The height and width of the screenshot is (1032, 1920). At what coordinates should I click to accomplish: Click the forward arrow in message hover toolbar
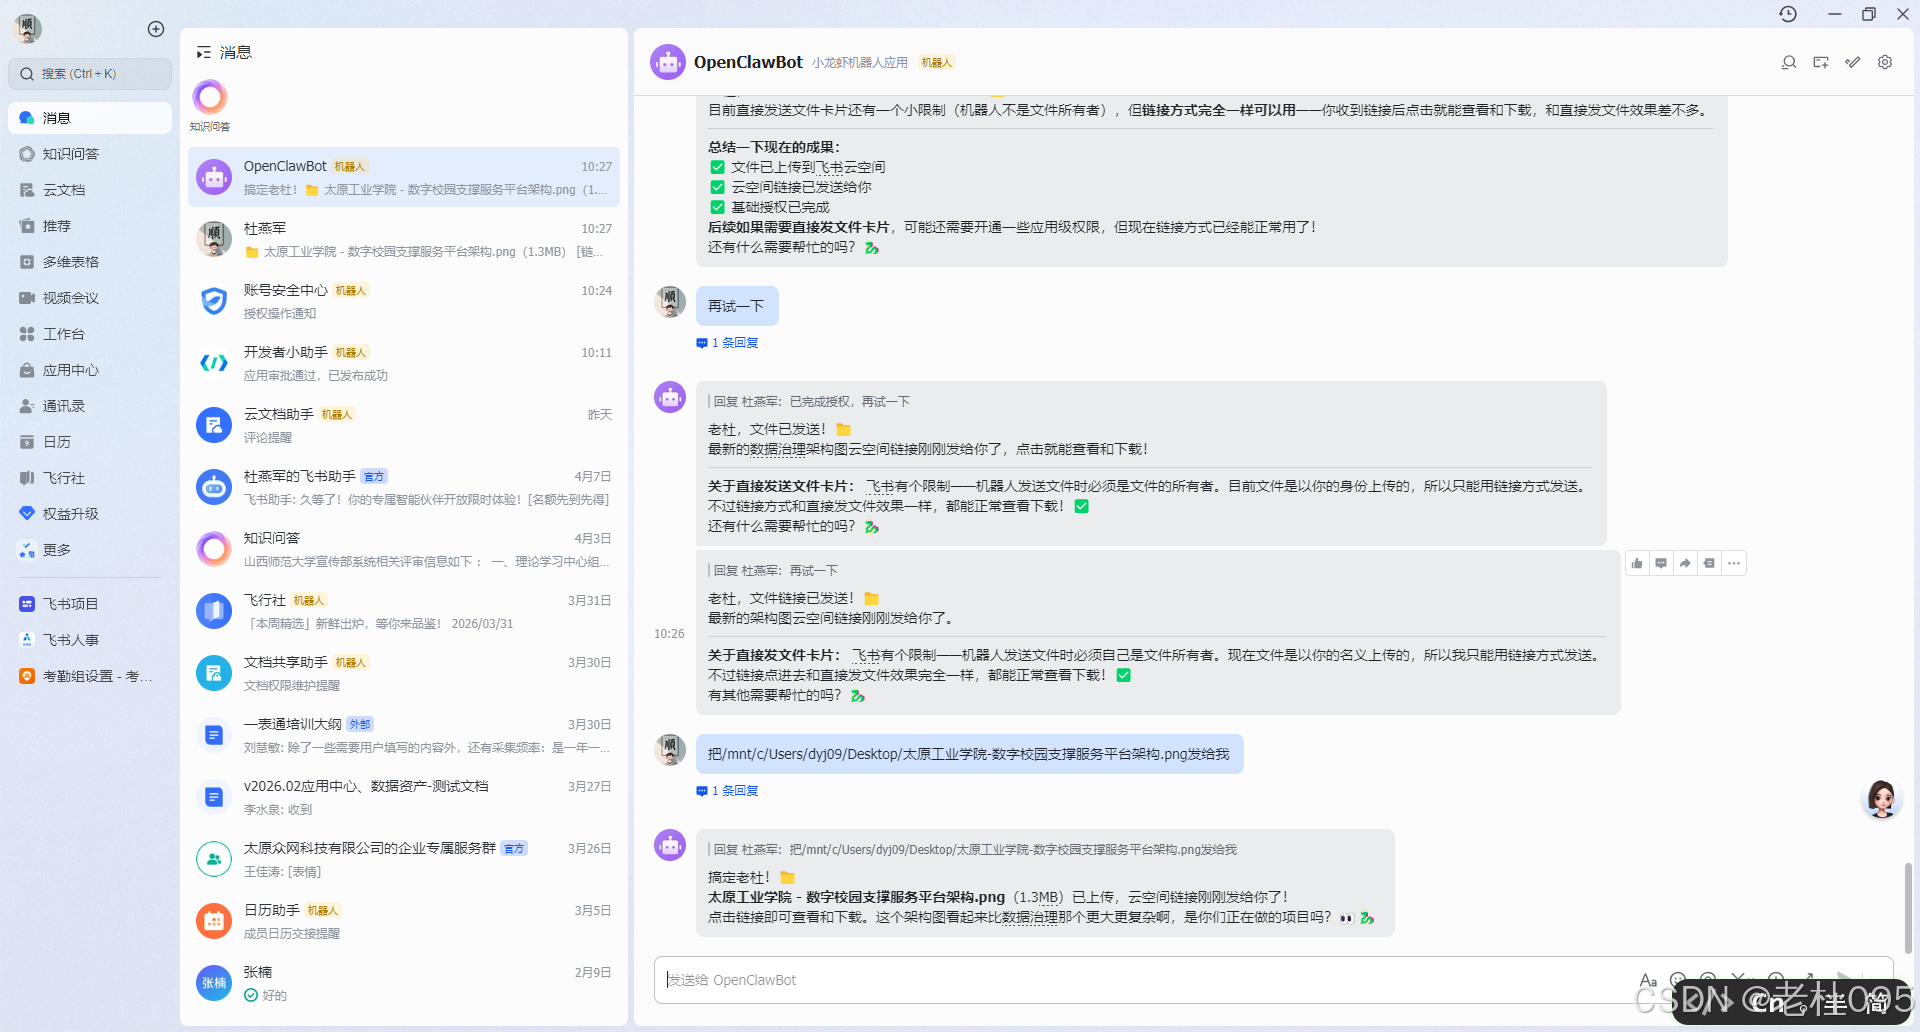pyautogui.click(x=1685, y=563)
